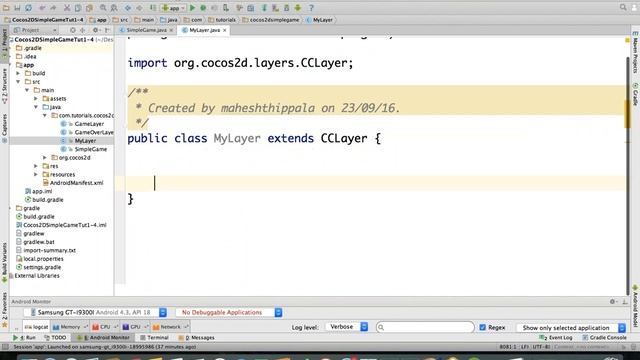
Task: Open the TODO tool window
Action: (55, 338)
